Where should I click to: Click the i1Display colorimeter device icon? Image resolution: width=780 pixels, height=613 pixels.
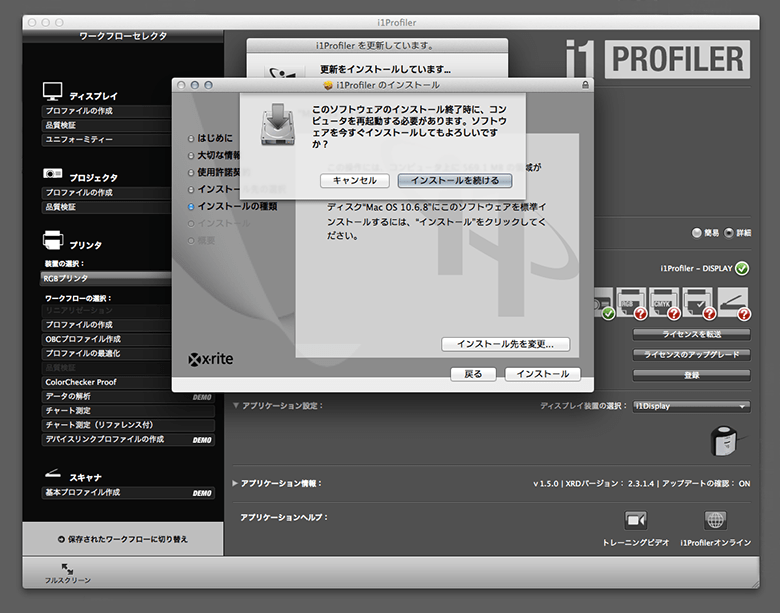[724, 440]
